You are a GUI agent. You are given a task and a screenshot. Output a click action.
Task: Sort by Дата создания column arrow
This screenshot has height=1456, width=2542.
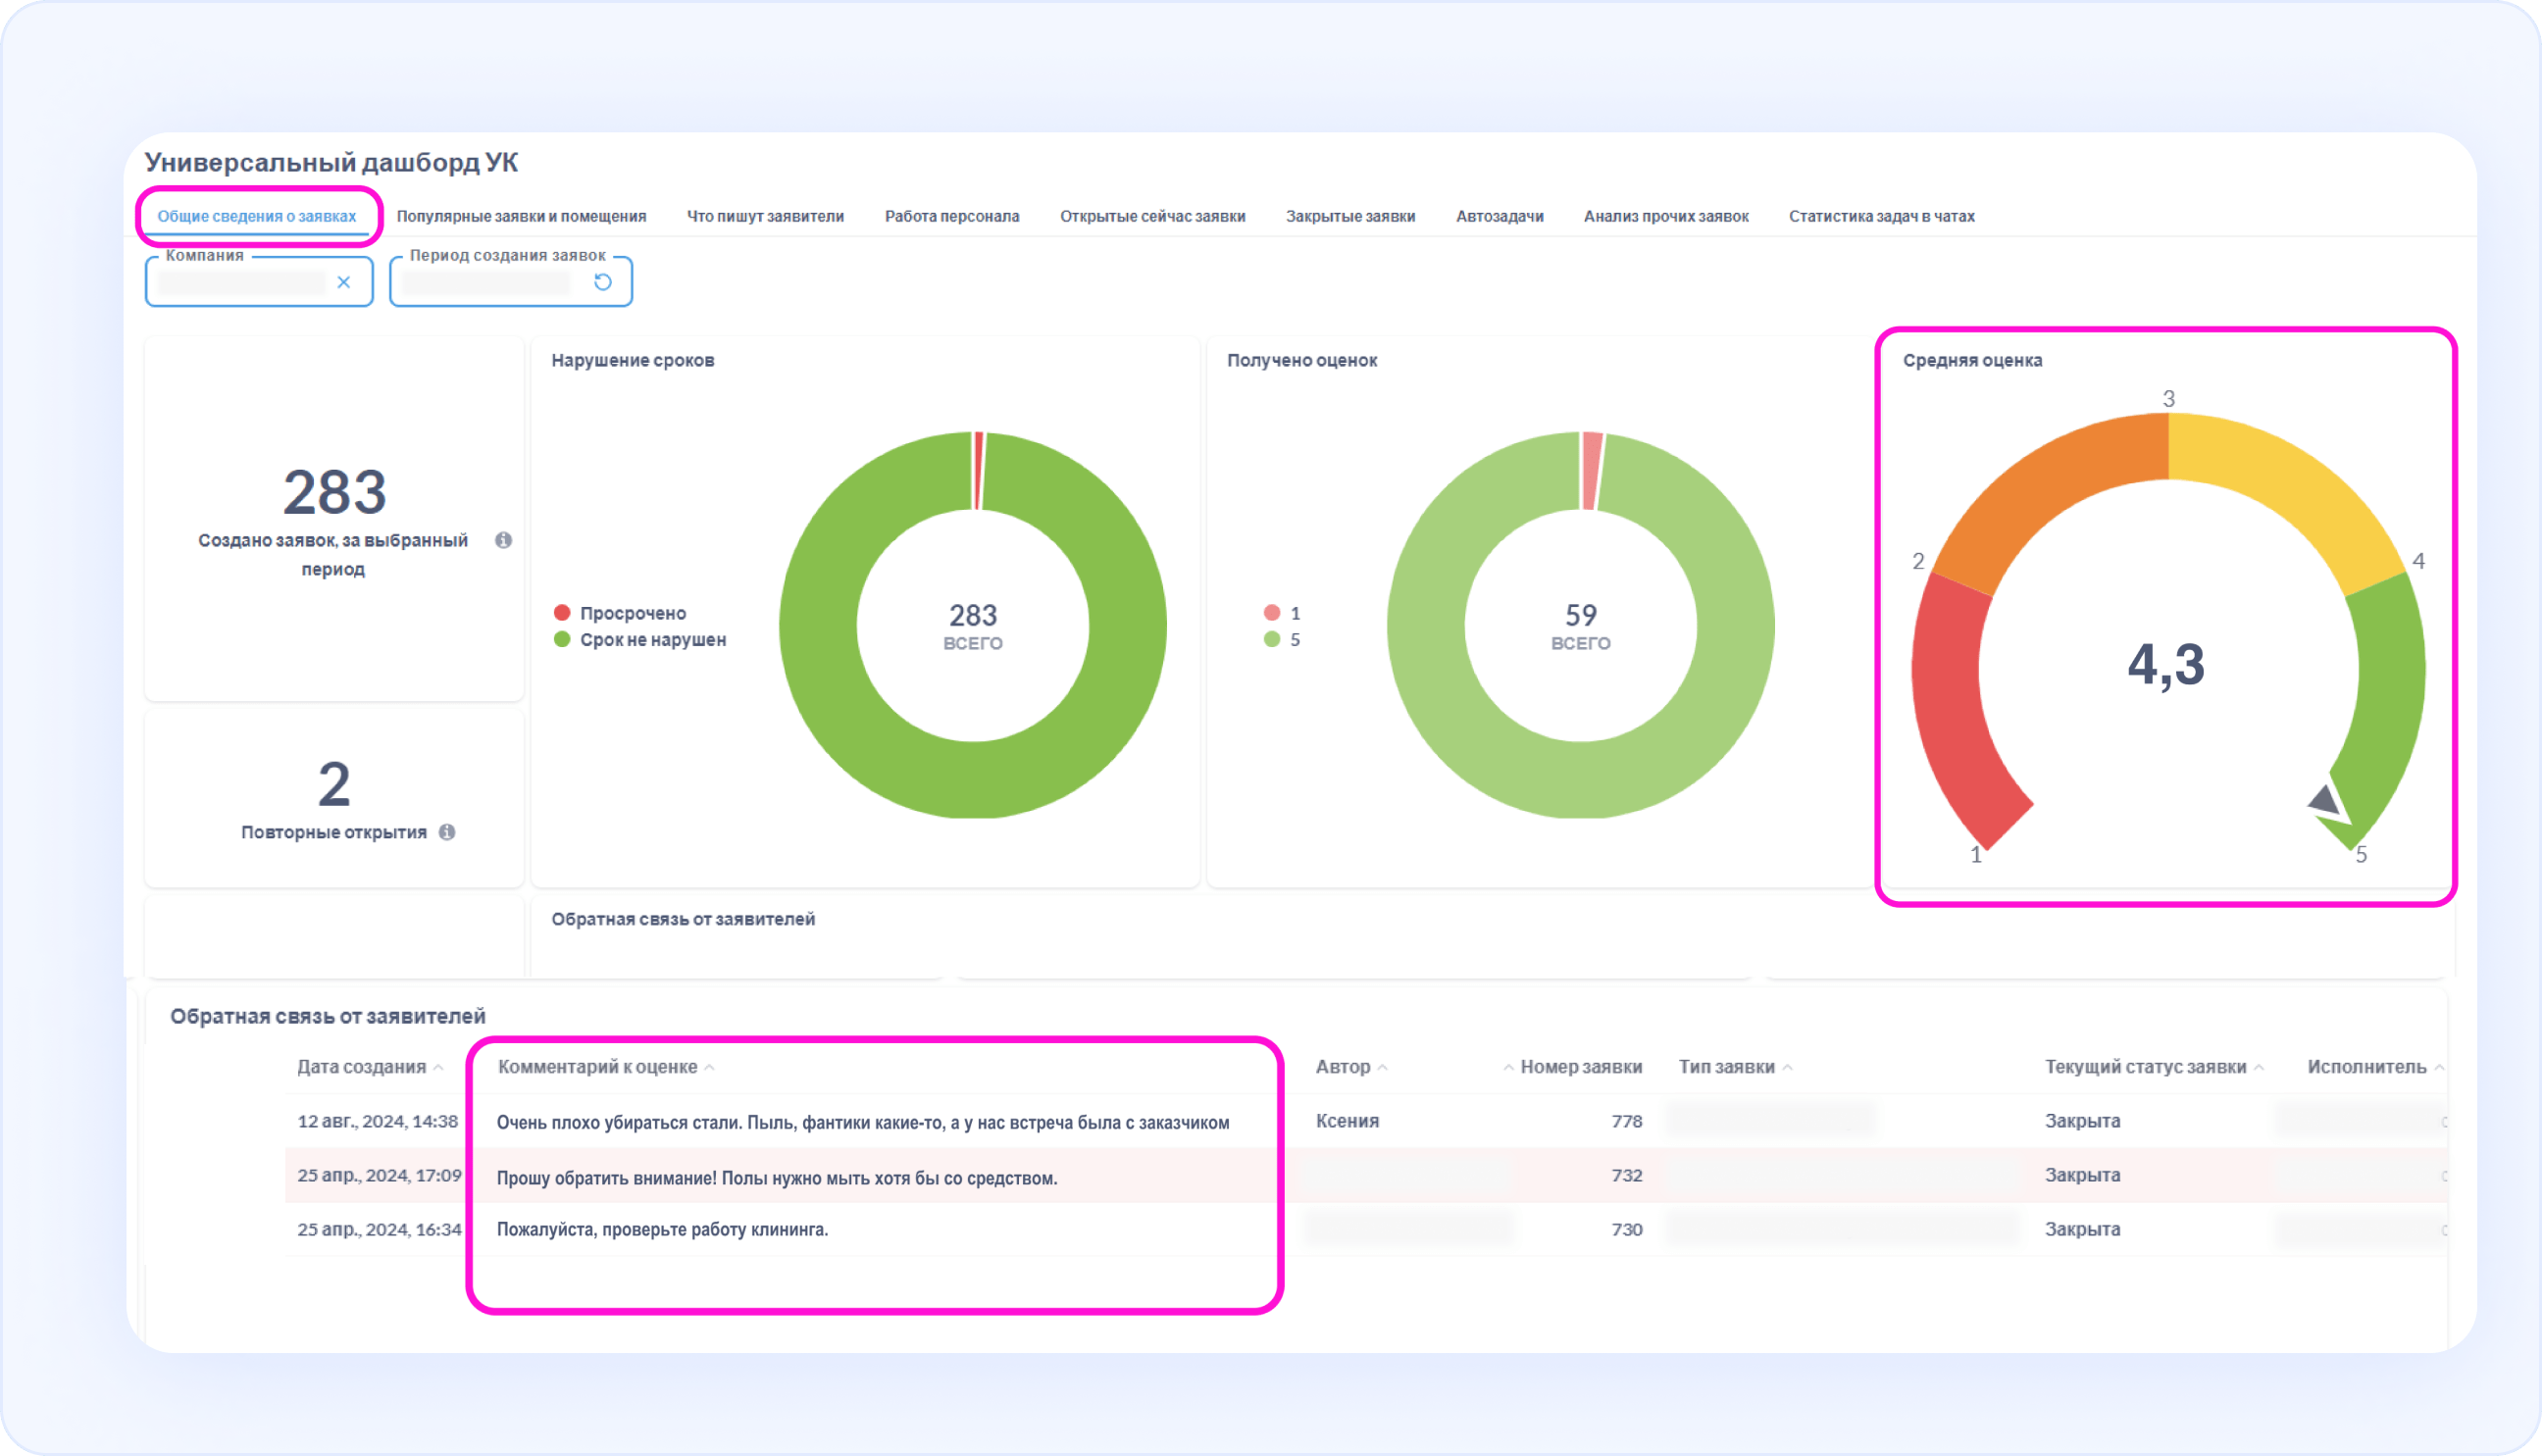tap(438, 1068)
